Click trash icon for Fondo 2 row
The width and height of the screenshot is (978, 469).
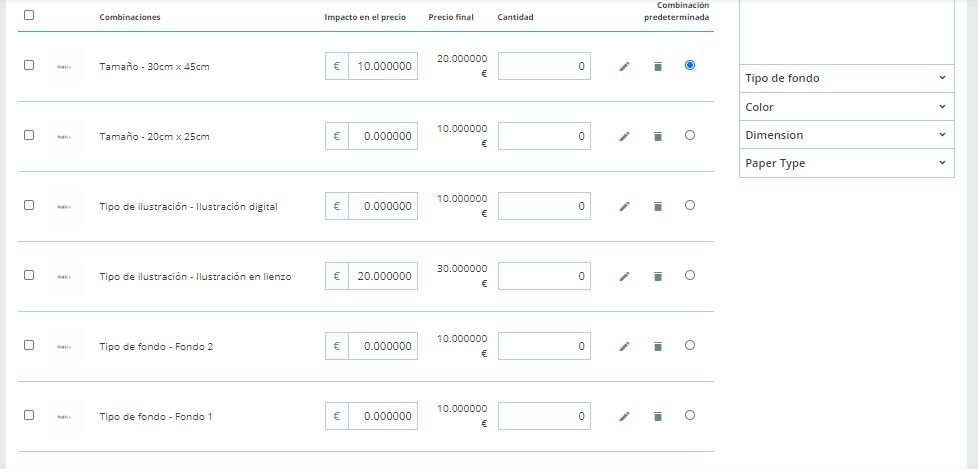point(658,346)
